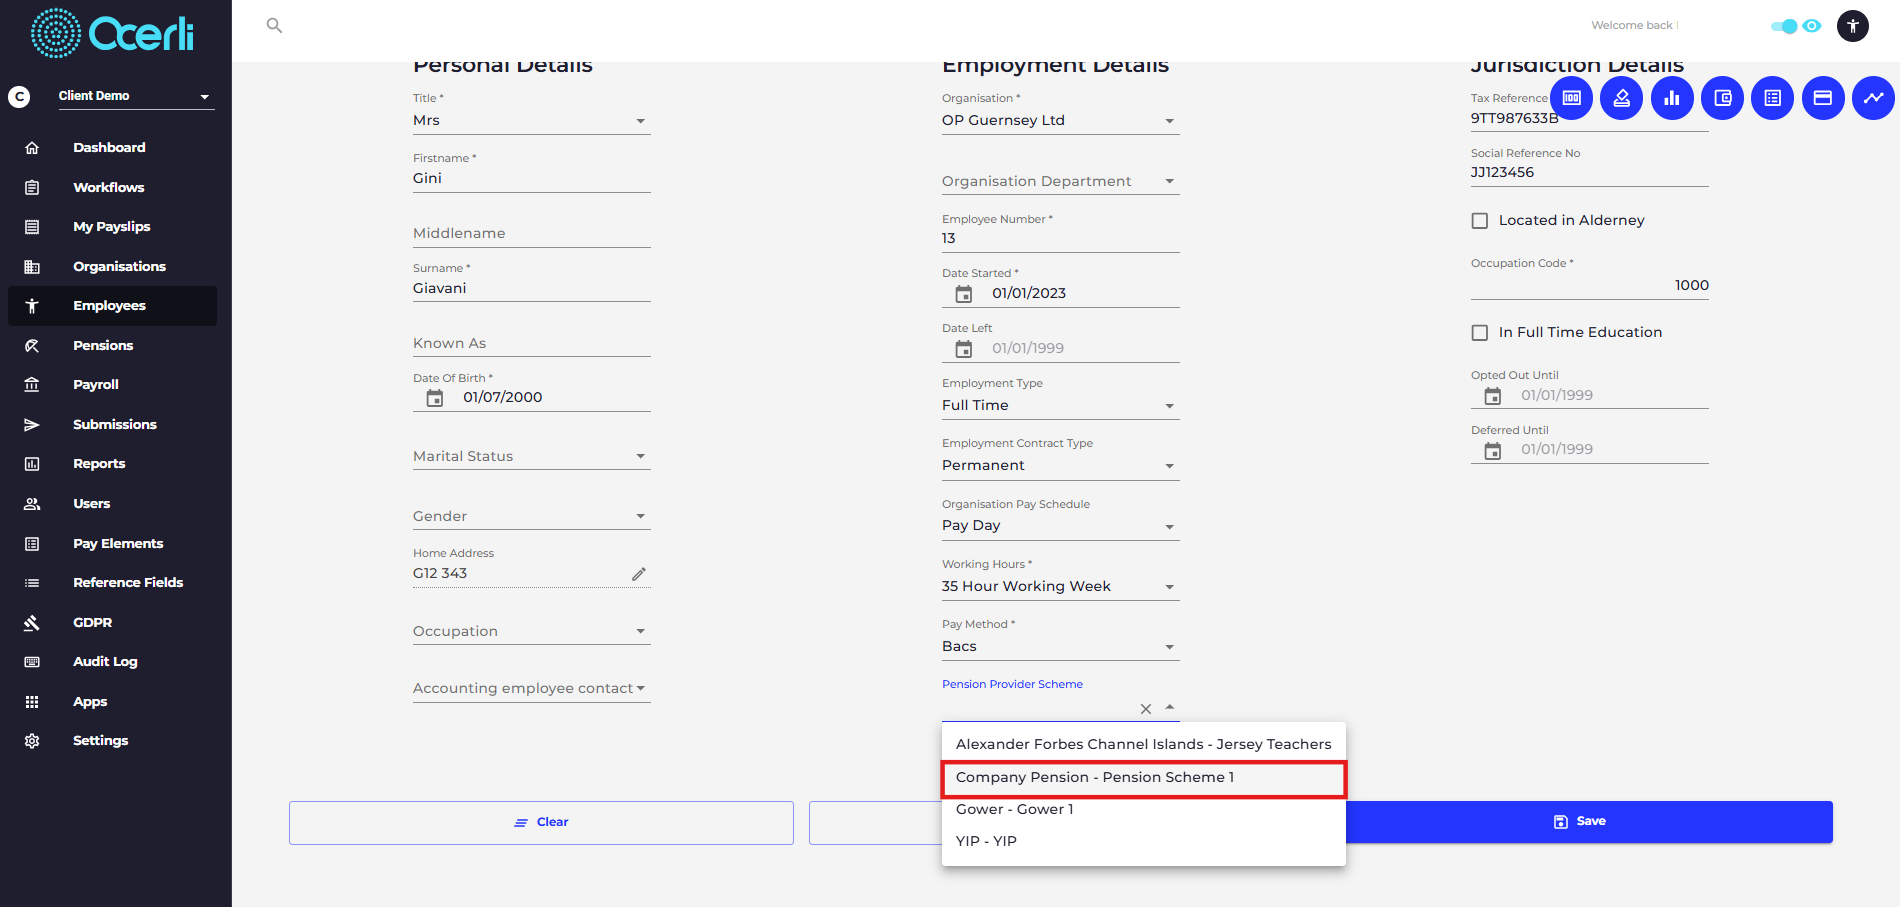
Task: Open the Employment Type dropdown
Action: pyautogui.click(x=1060, y=406)
